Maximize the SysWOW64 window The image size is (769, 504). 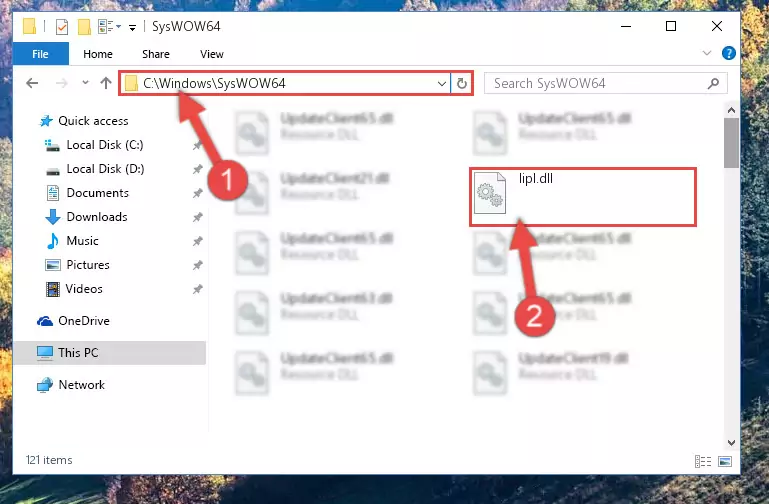click(671, 26)
